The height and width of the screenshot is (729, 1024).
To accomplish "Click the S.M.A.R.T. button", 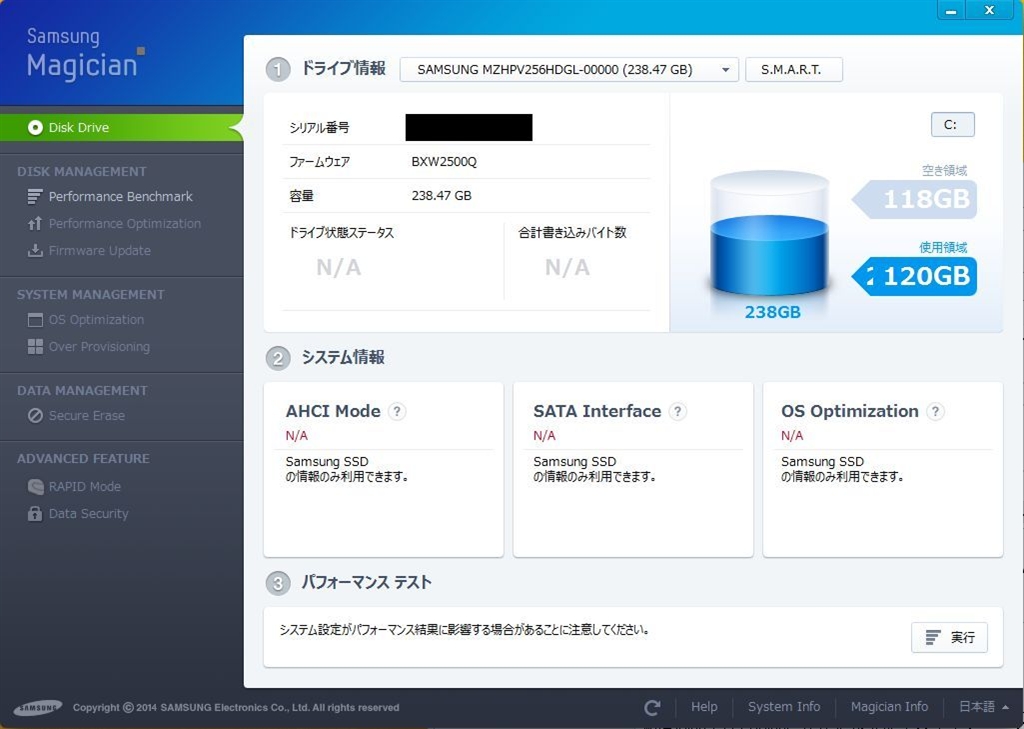I will pyautogui.click(x=793, y=69).
